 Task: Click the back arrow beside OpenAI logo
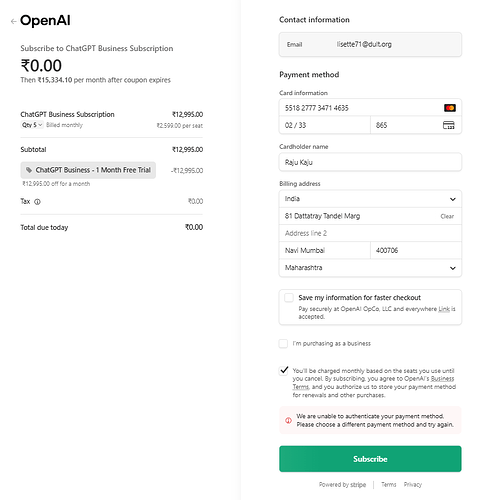click(x=13, y=22)
